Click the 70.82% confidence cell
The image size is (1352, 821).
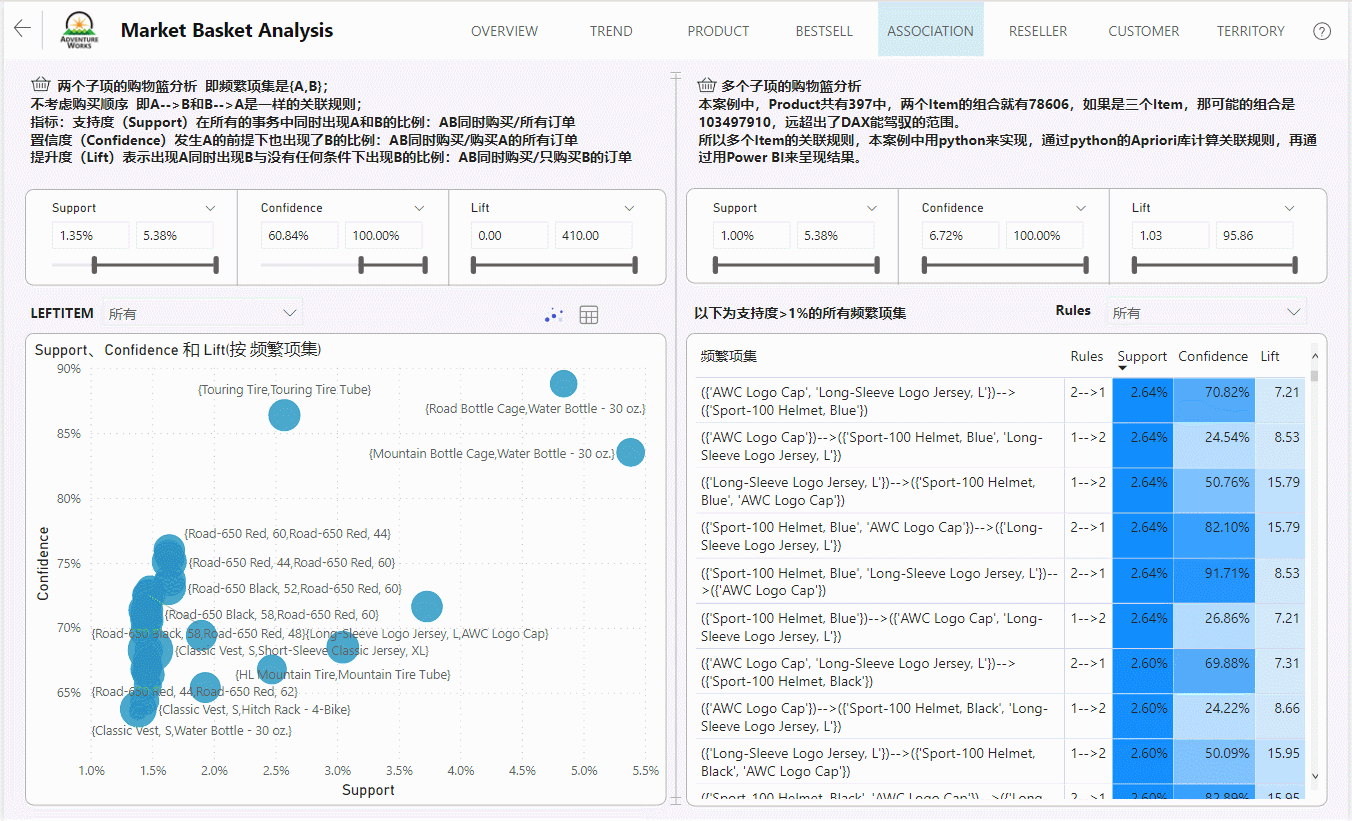tap(1214, 400)
